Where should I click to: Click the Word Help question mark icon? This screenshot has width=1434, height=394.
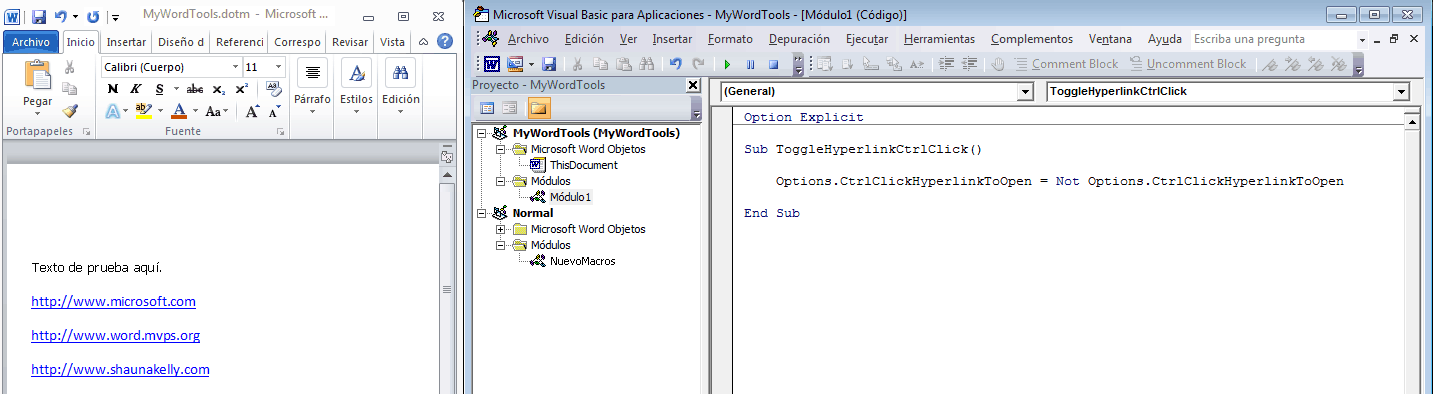click(x=444, y=42)
